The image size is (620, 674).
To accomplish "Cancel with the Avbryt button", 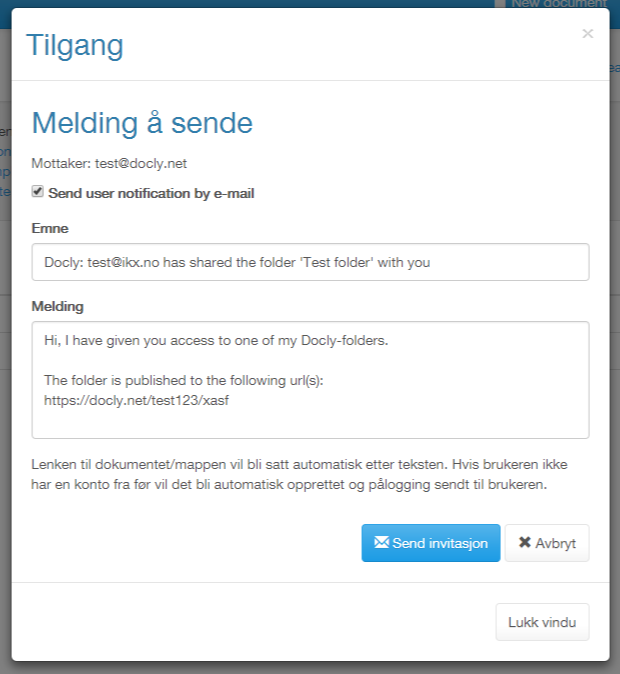I will 547,543.
